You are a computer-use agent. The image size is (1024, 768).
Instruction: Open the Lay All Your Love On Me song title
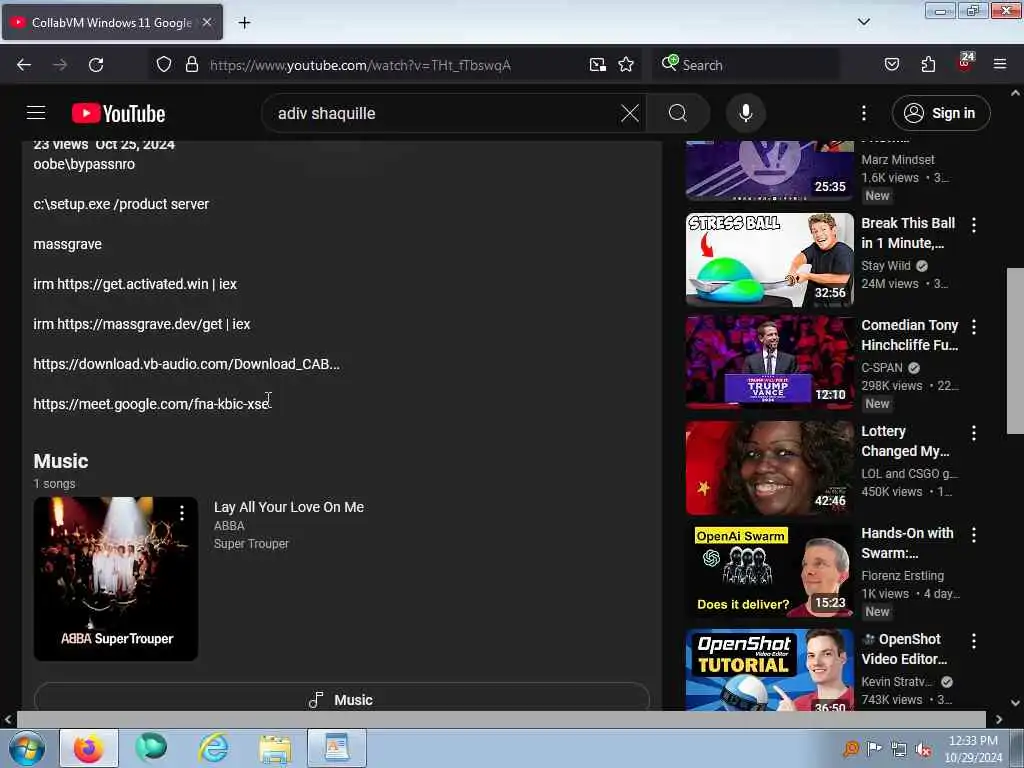click(x=289, y=507)
